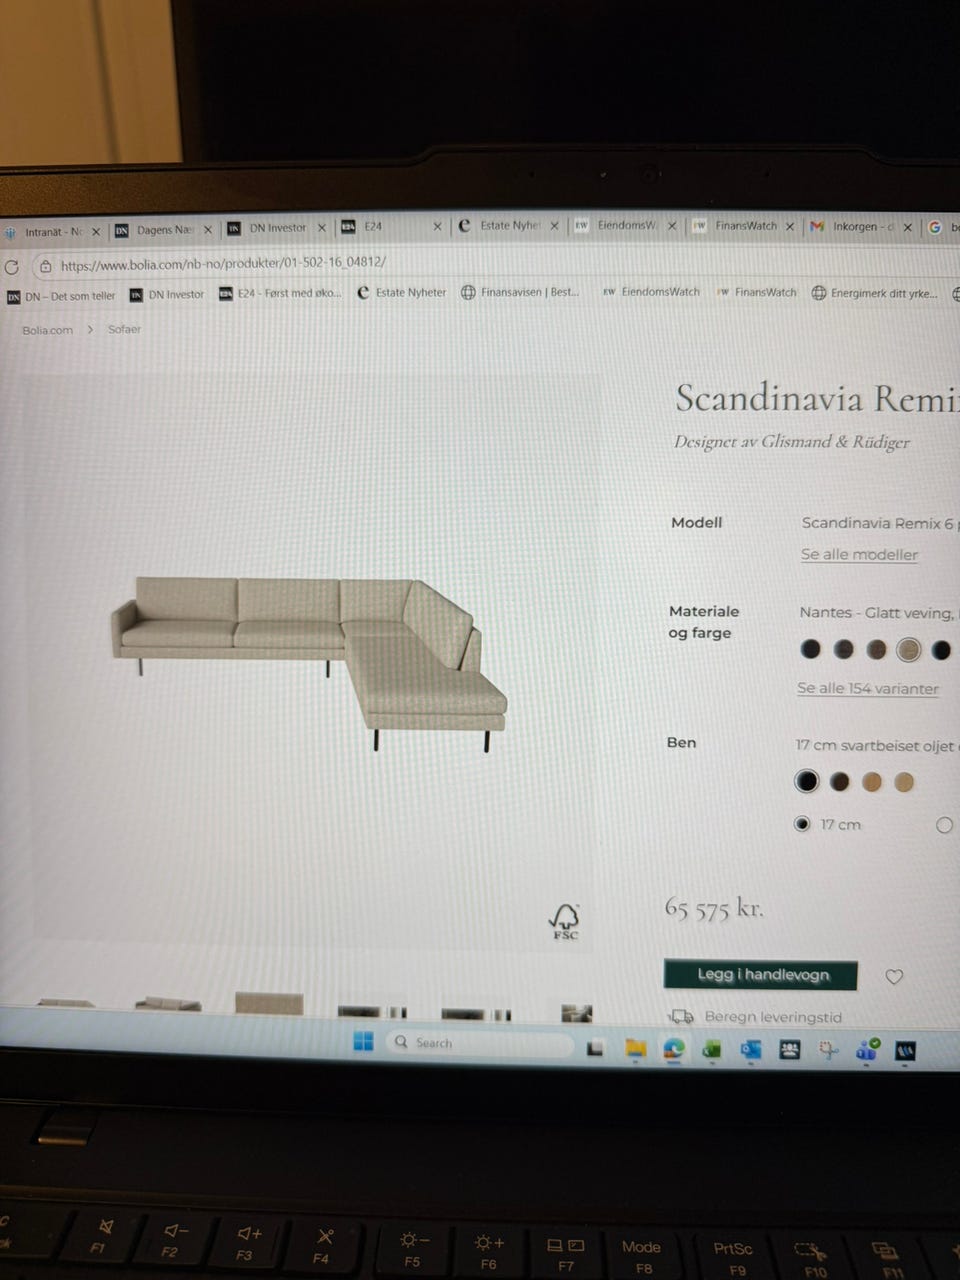
Task: Open 'E24 - Først med øko...' bookmark
Action: click(x=280, y=294)
